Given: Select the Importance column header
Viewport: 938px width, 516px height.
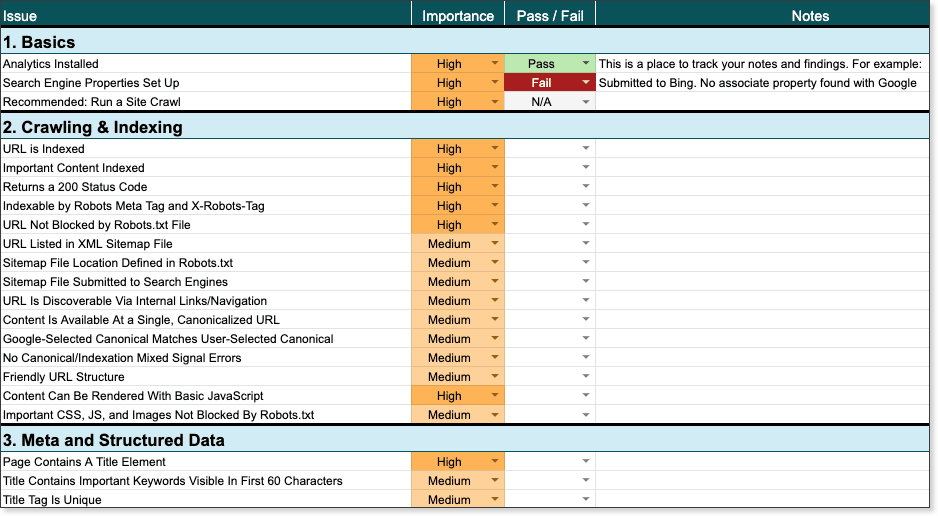Looking at the screenshot, I should [x=457, y=15].
